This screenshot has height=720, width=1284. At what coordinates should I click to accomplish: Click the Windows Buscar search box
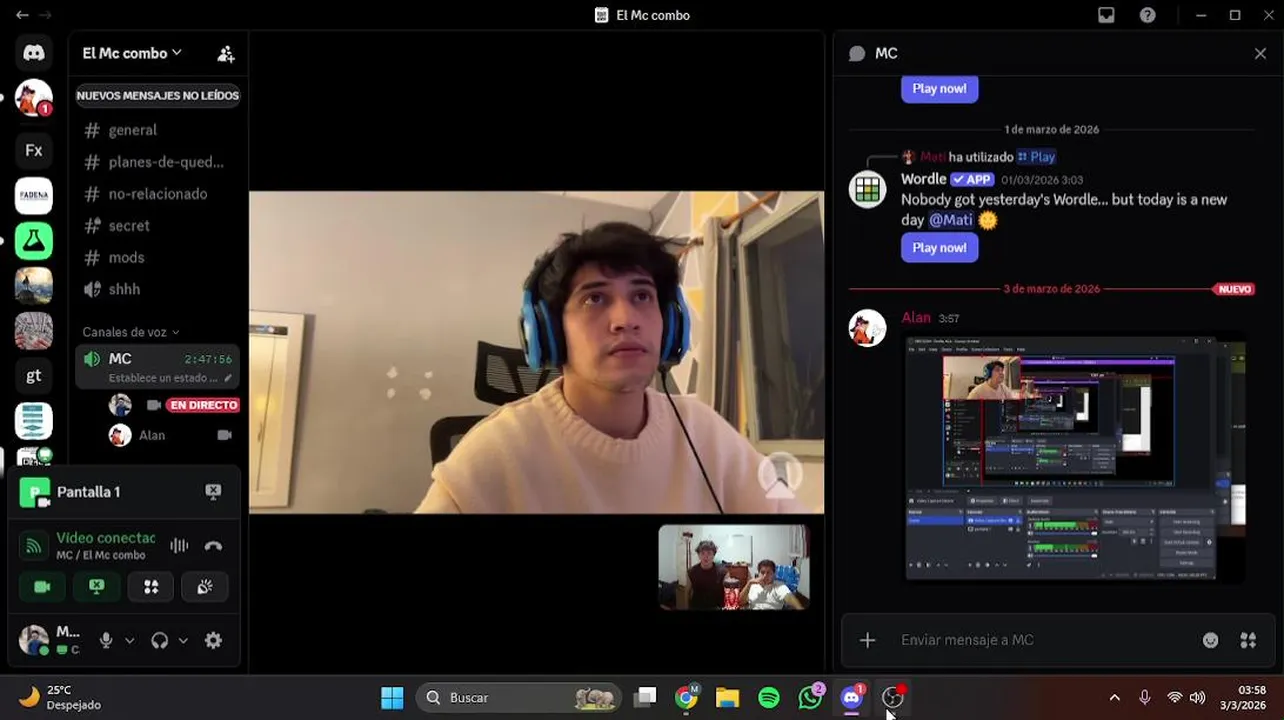click(x=518, y=697)
